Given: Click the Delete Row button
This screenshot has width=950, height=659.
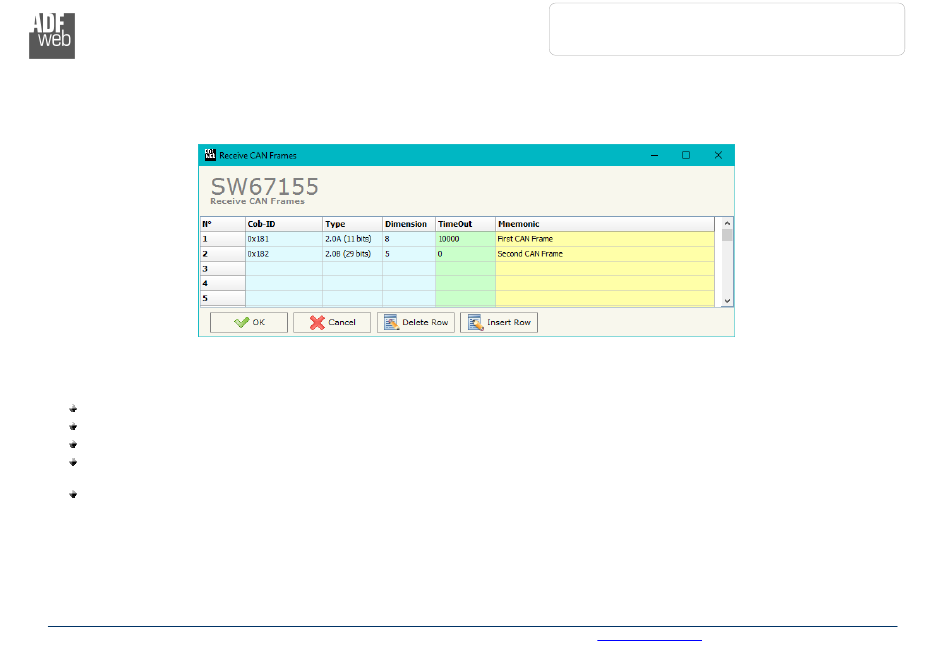Looking at the screenshot, I should click(416, 322).
